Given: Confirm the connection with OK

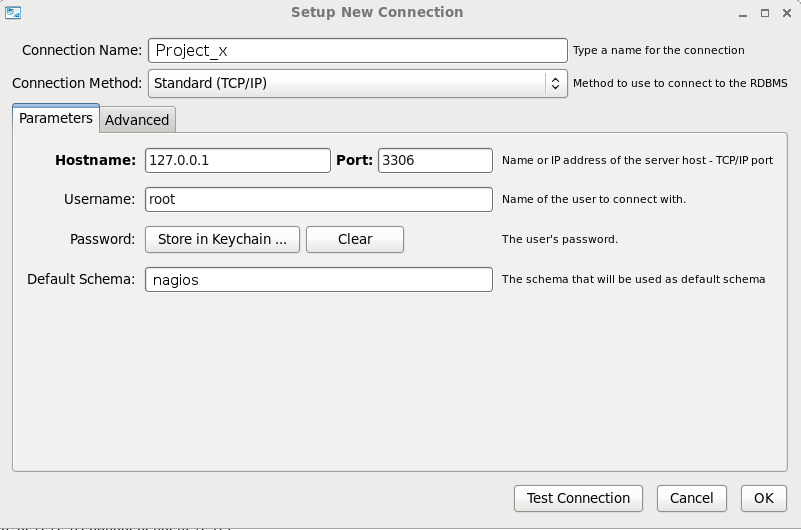Looking at the screenshot, I should pos(764,498).
